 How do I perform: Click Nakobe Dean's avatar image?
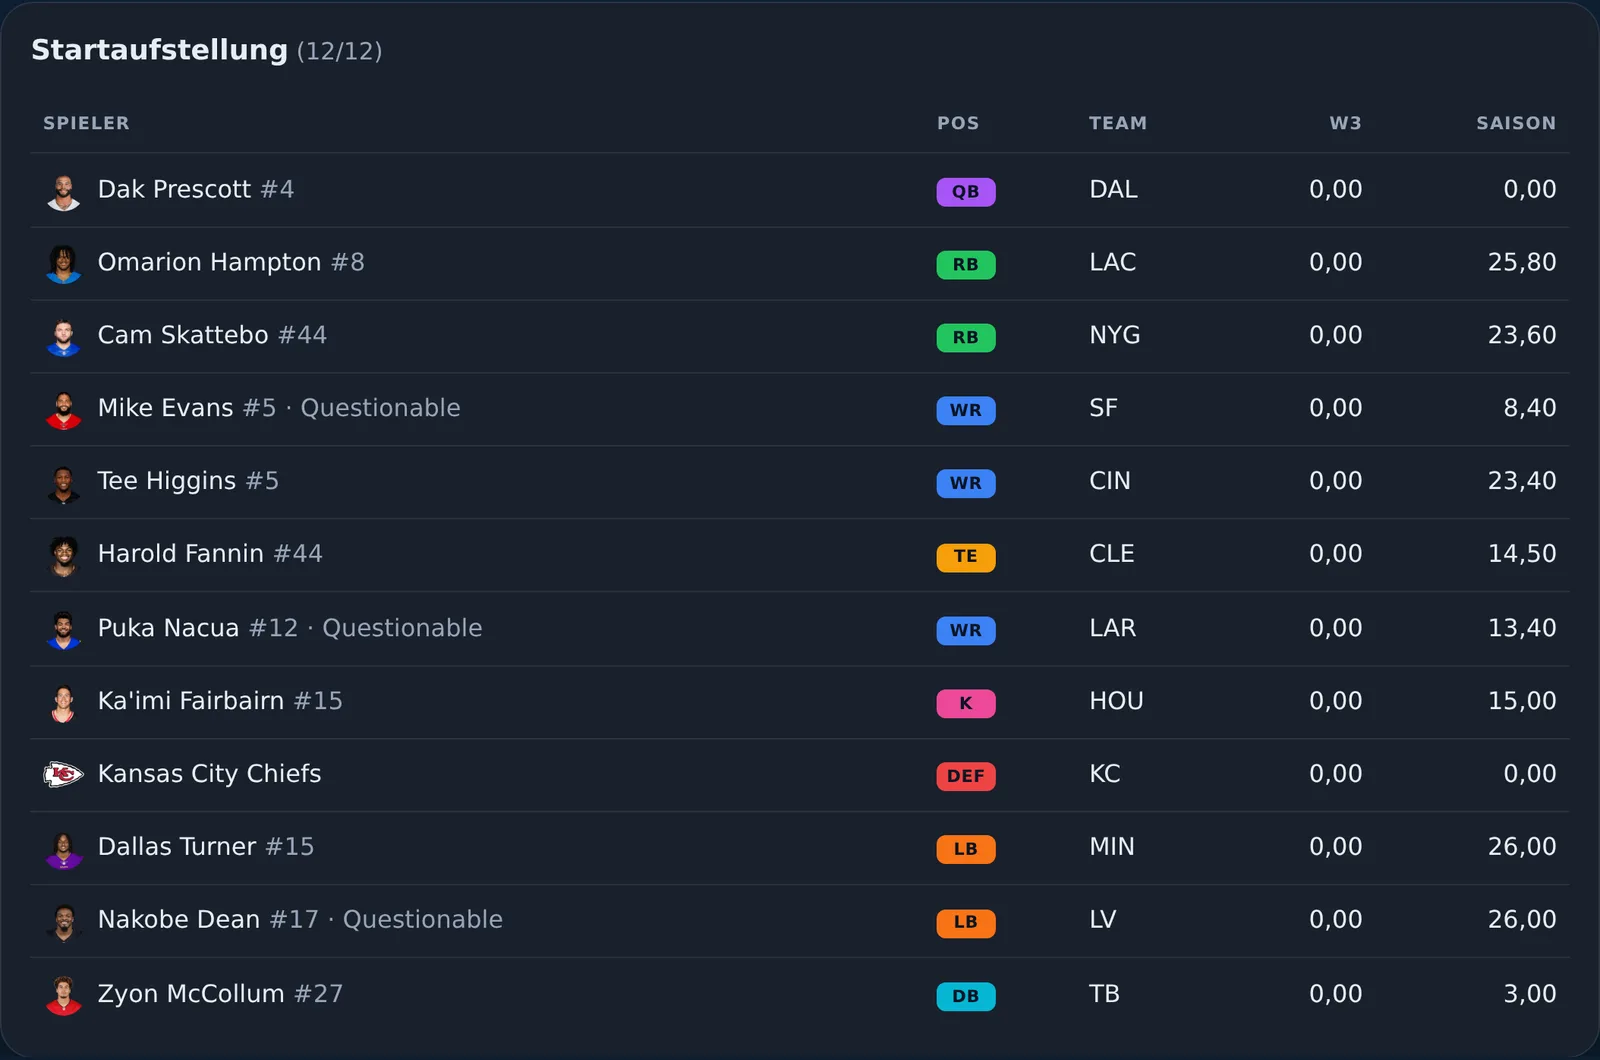coord(64,922)
